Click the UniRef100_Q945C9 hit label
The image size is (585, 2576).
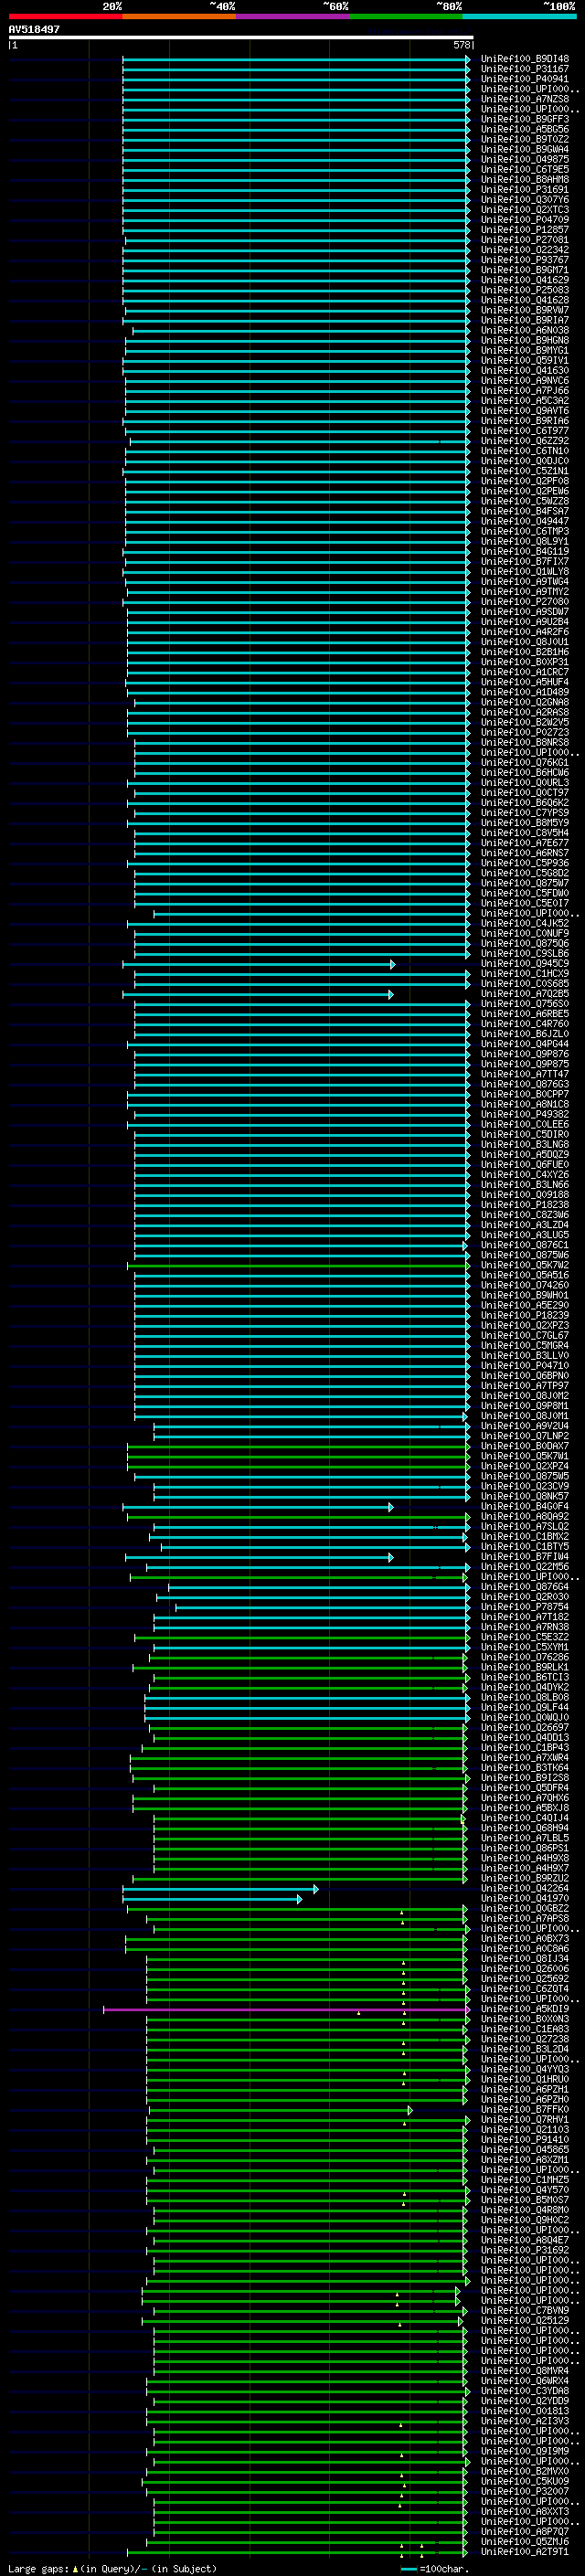524,964
